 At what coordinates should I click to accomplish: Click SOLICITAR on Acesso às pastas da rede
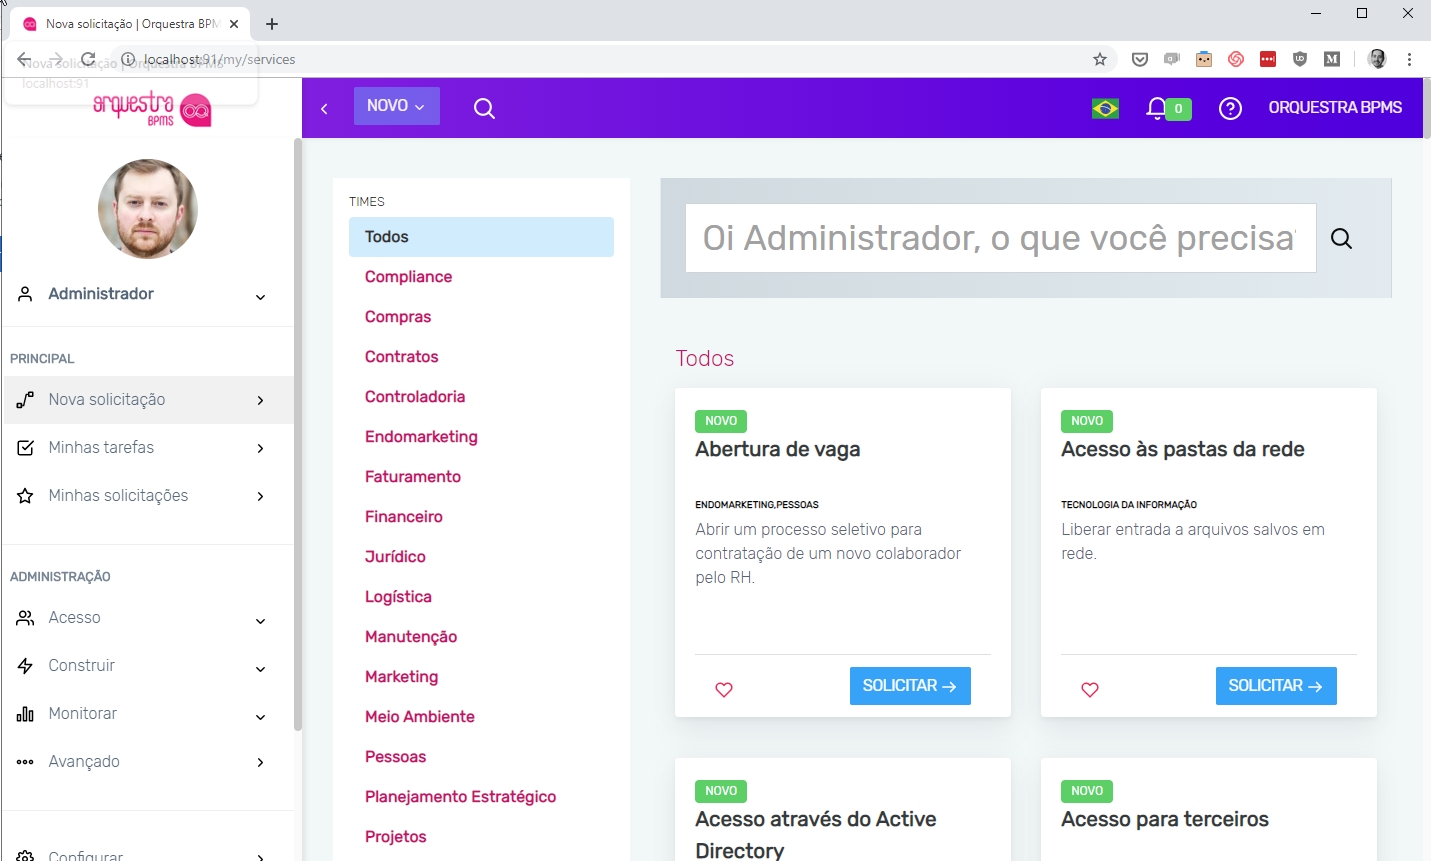1275,686
